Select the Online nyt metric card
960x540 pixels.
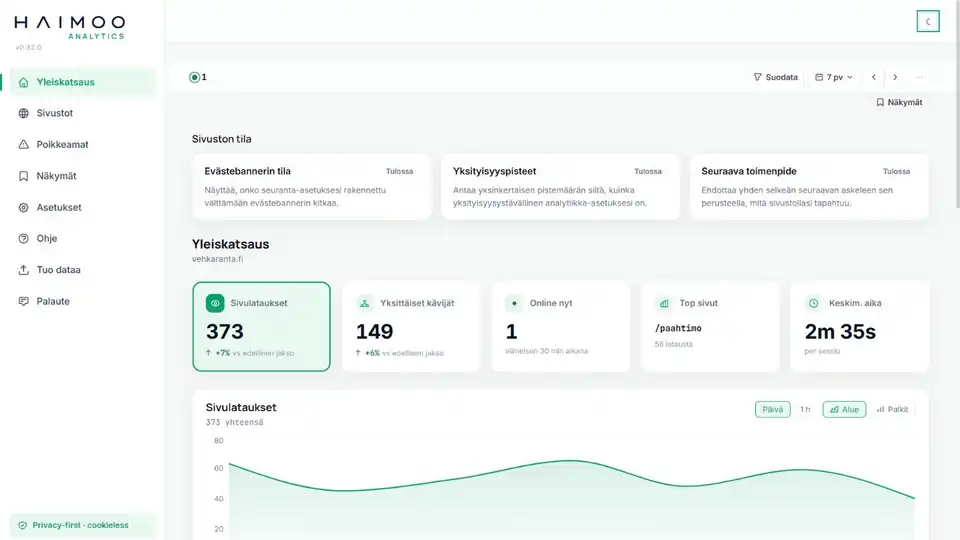pyautogui.click(x=561, y=326)
